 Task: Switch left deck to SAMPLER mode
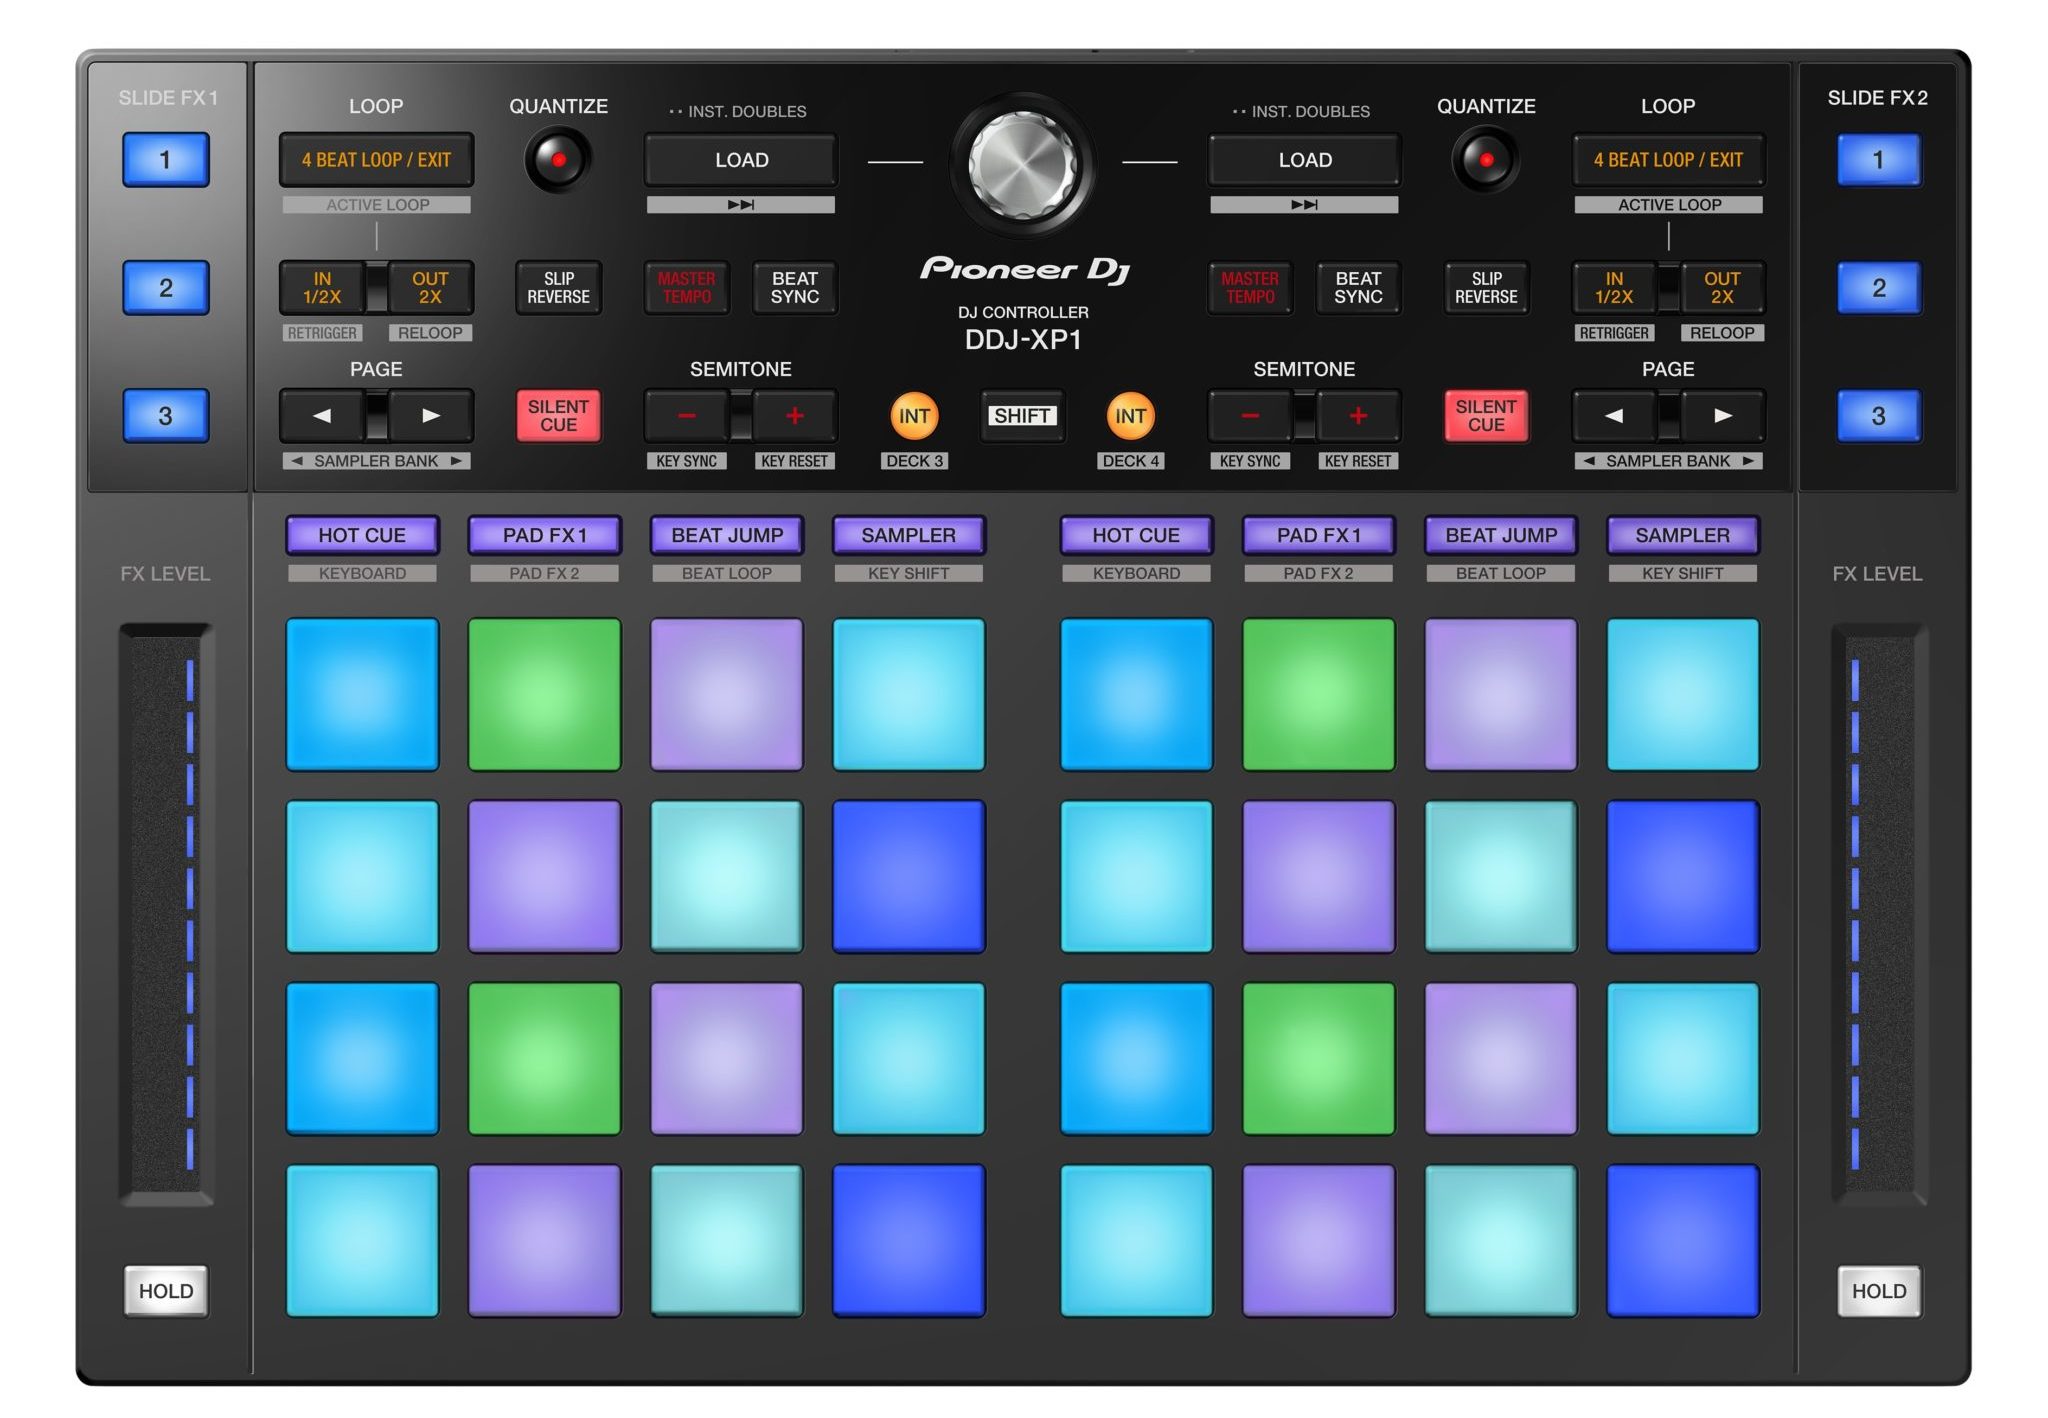pyautogui.click(x=909, y=535)
